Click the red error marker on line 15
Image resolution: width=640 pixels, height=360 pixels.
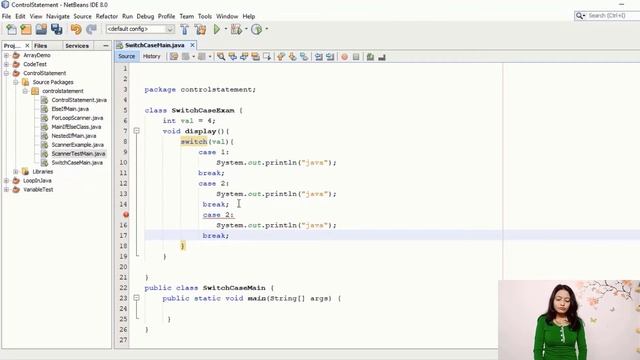(x=126, y=215)
